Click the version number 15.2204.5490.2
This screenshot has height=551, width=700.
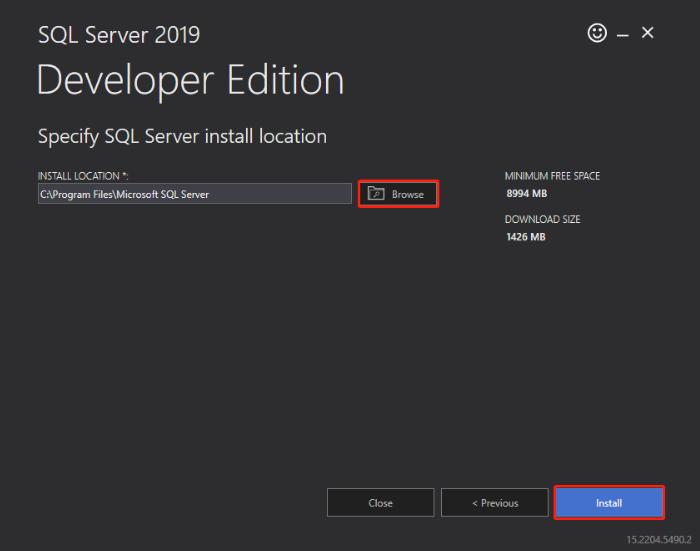(x=659, y=540)
